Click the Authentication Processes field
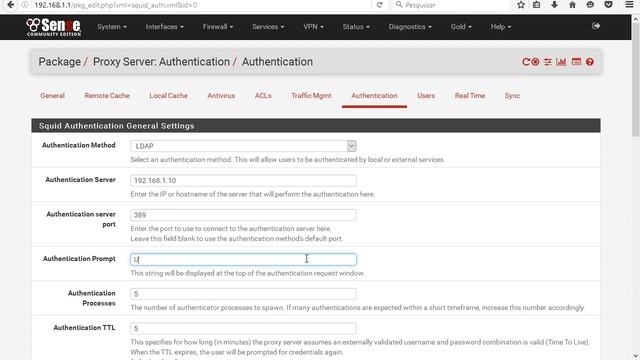Image resolution: width=640 pixels, height=360 pixels. 243,294
